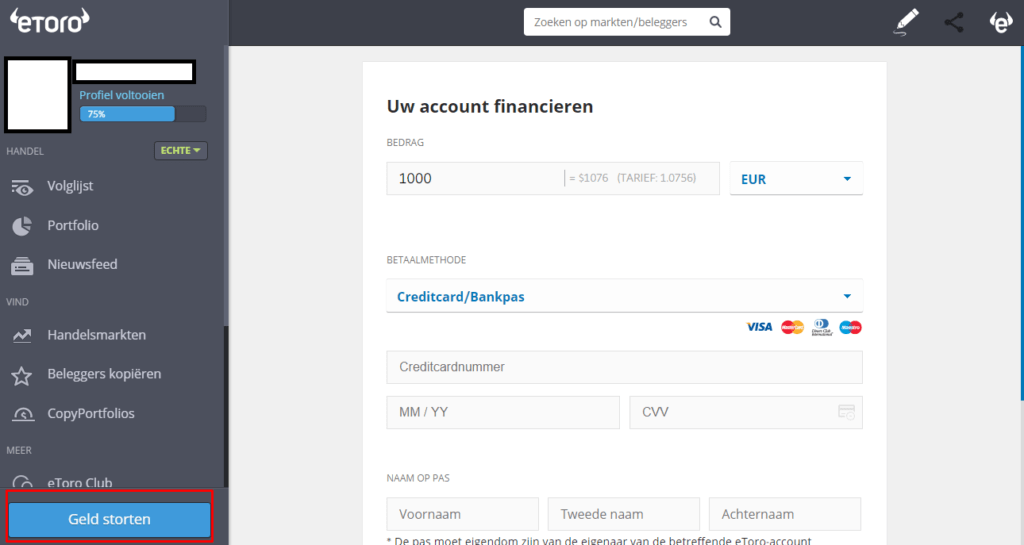
Task: Open Handelsmarkten in the sidebar
Action: [x=97, y=335]
